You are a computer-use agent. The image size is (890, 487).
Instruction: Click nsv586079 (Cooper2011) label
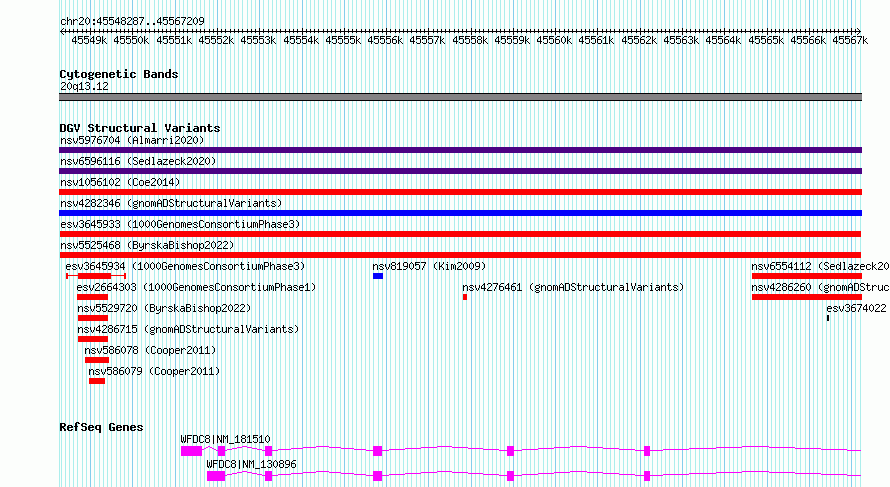tap(154, 371)
